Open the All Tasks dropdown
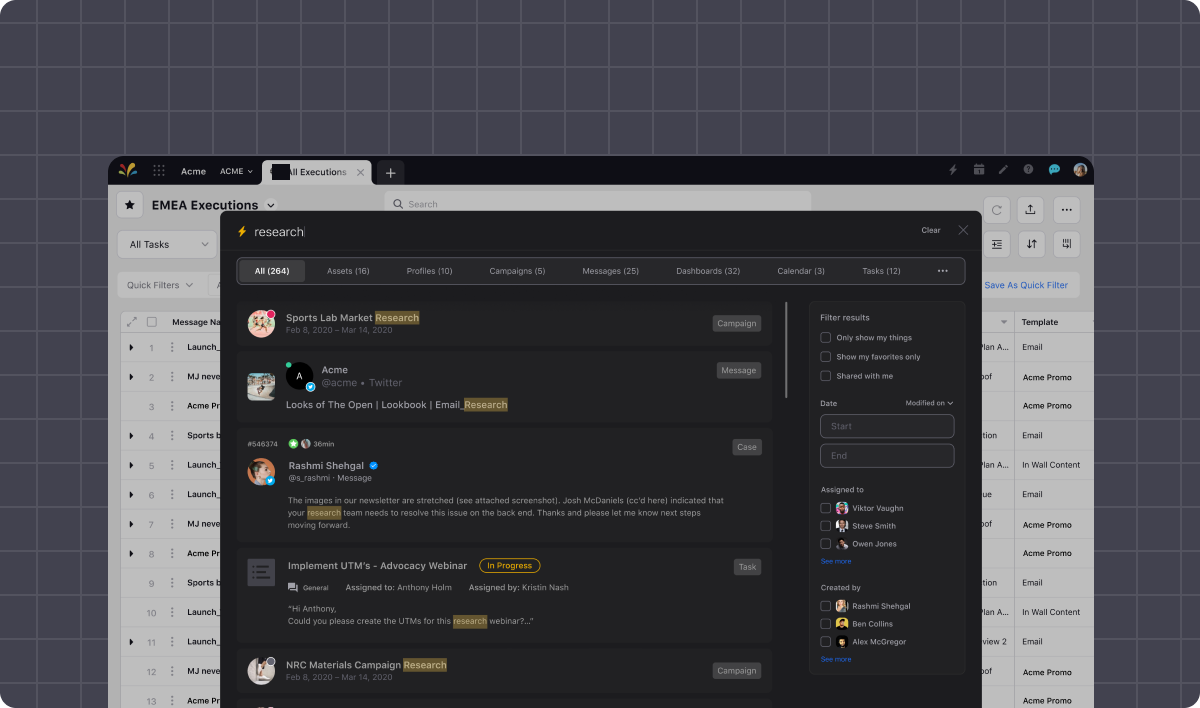Image resolution: width=1200 pixels, height=708 pixels. 167,244
